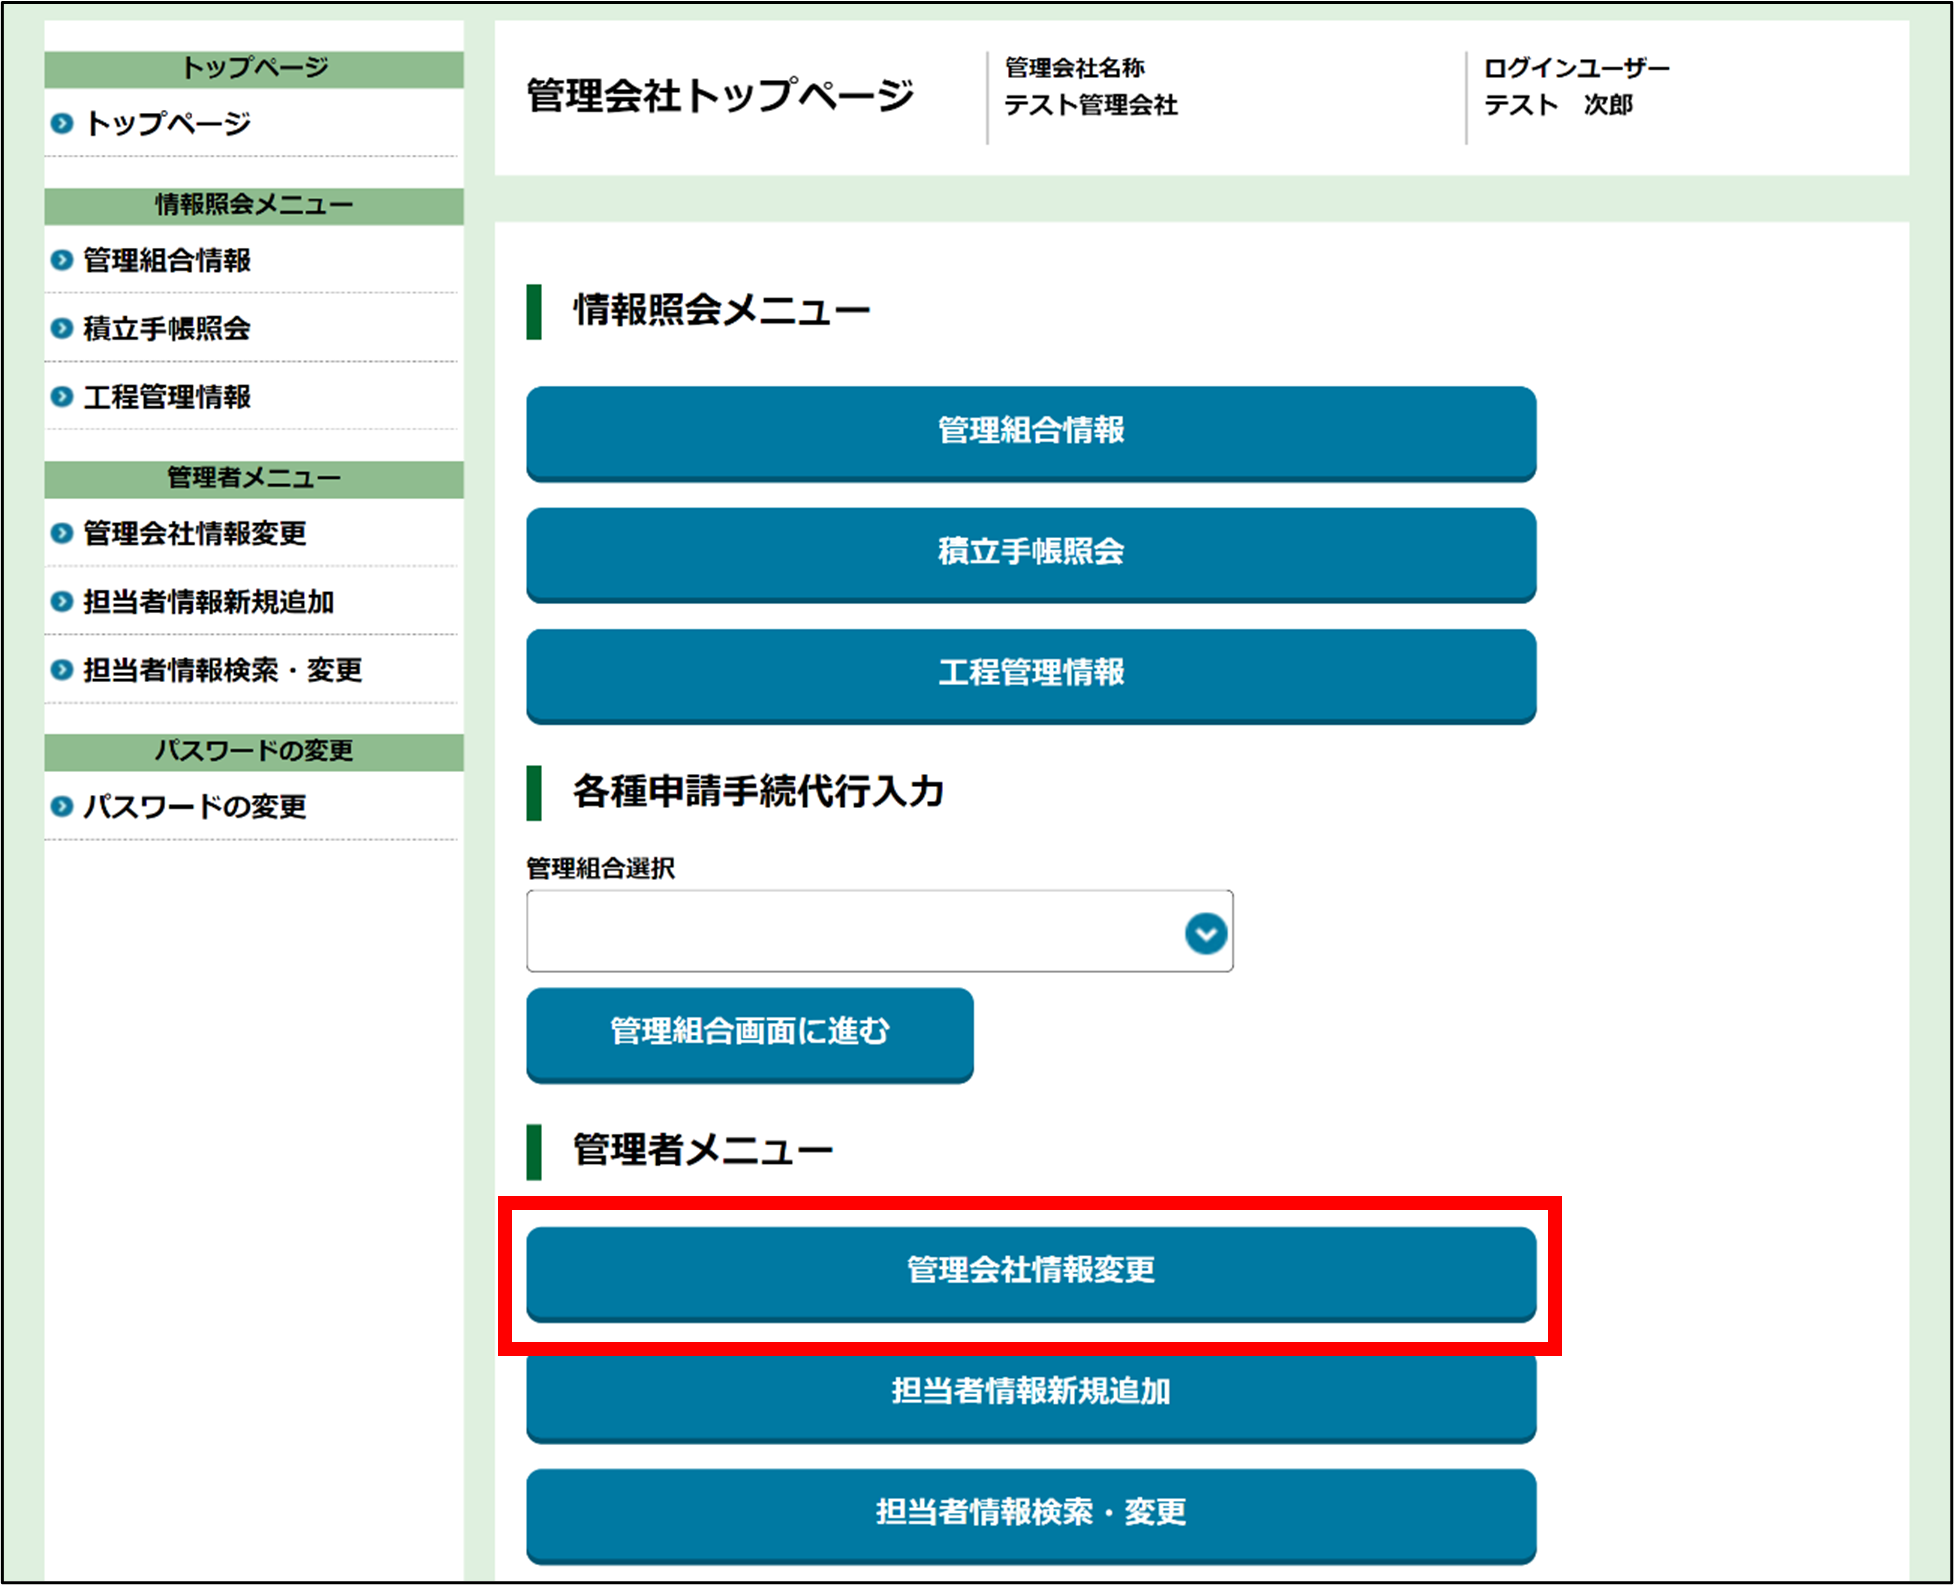Image resolution: width=1954 pixels, height=1594 pixels.
Task: Click the main 管理者メニュー section heading
Action: click(x=703, y=1151)
